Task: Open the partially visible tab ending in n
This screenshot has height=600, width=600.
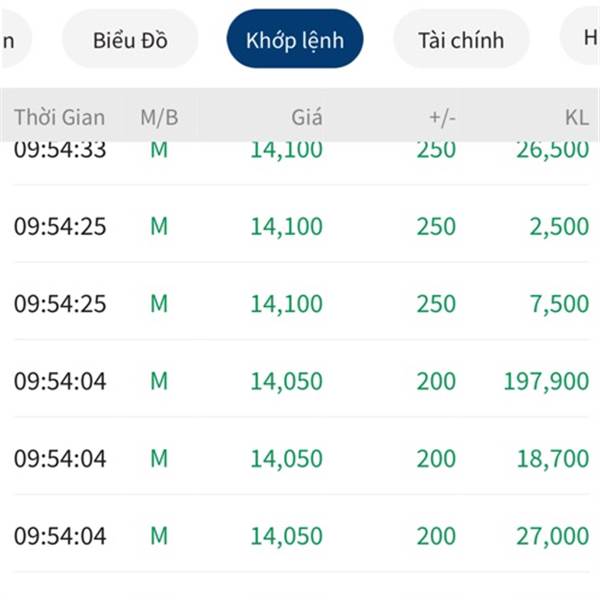Action: click(15, 39)
